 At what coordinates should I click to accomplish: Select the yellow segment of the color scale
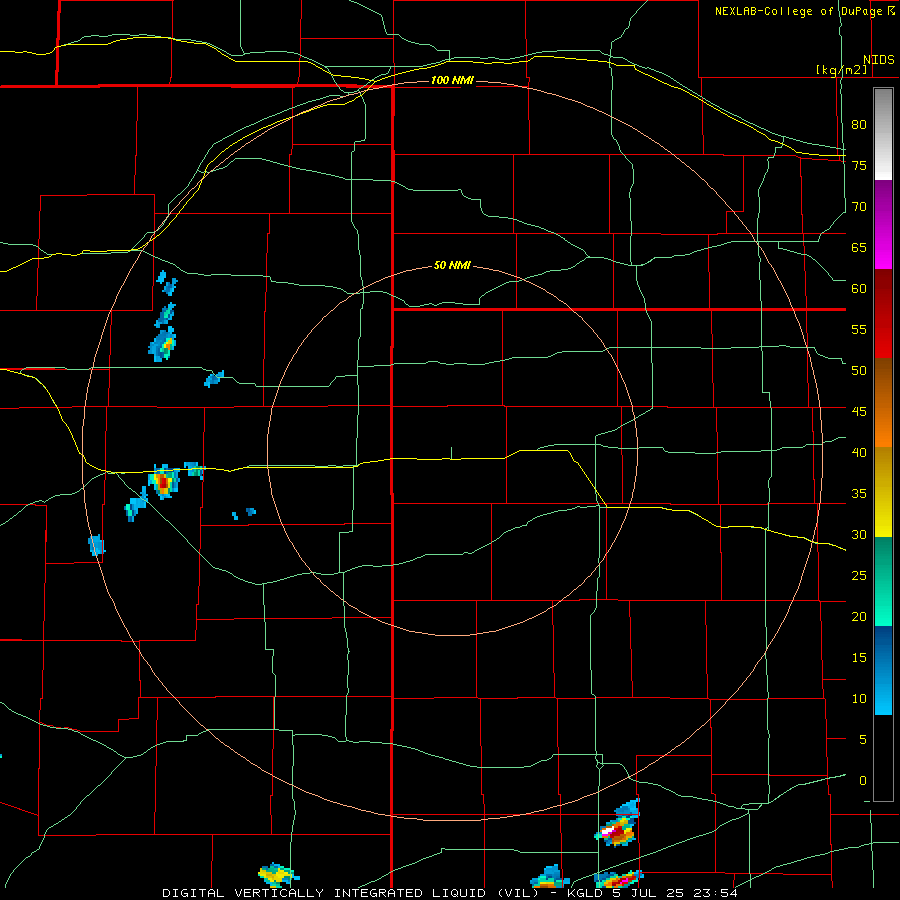pyautogui.click(x=883, y=492)
